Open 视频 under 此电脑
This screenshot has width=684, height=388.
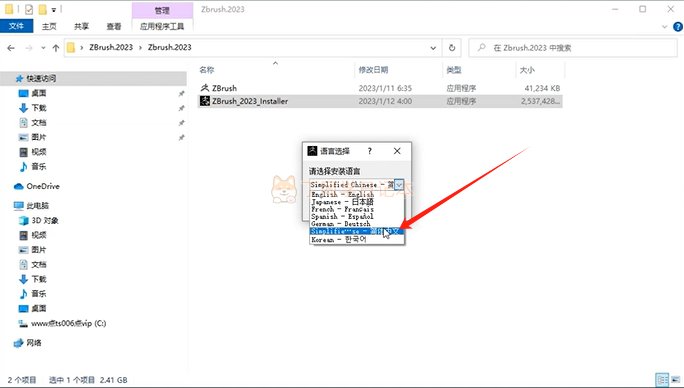(38, 235)
